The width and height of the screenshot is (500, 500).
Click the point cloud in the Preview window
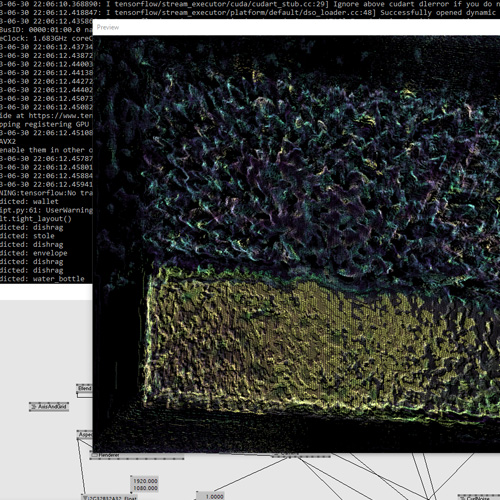pyautogui.click(x=296, y=243)
